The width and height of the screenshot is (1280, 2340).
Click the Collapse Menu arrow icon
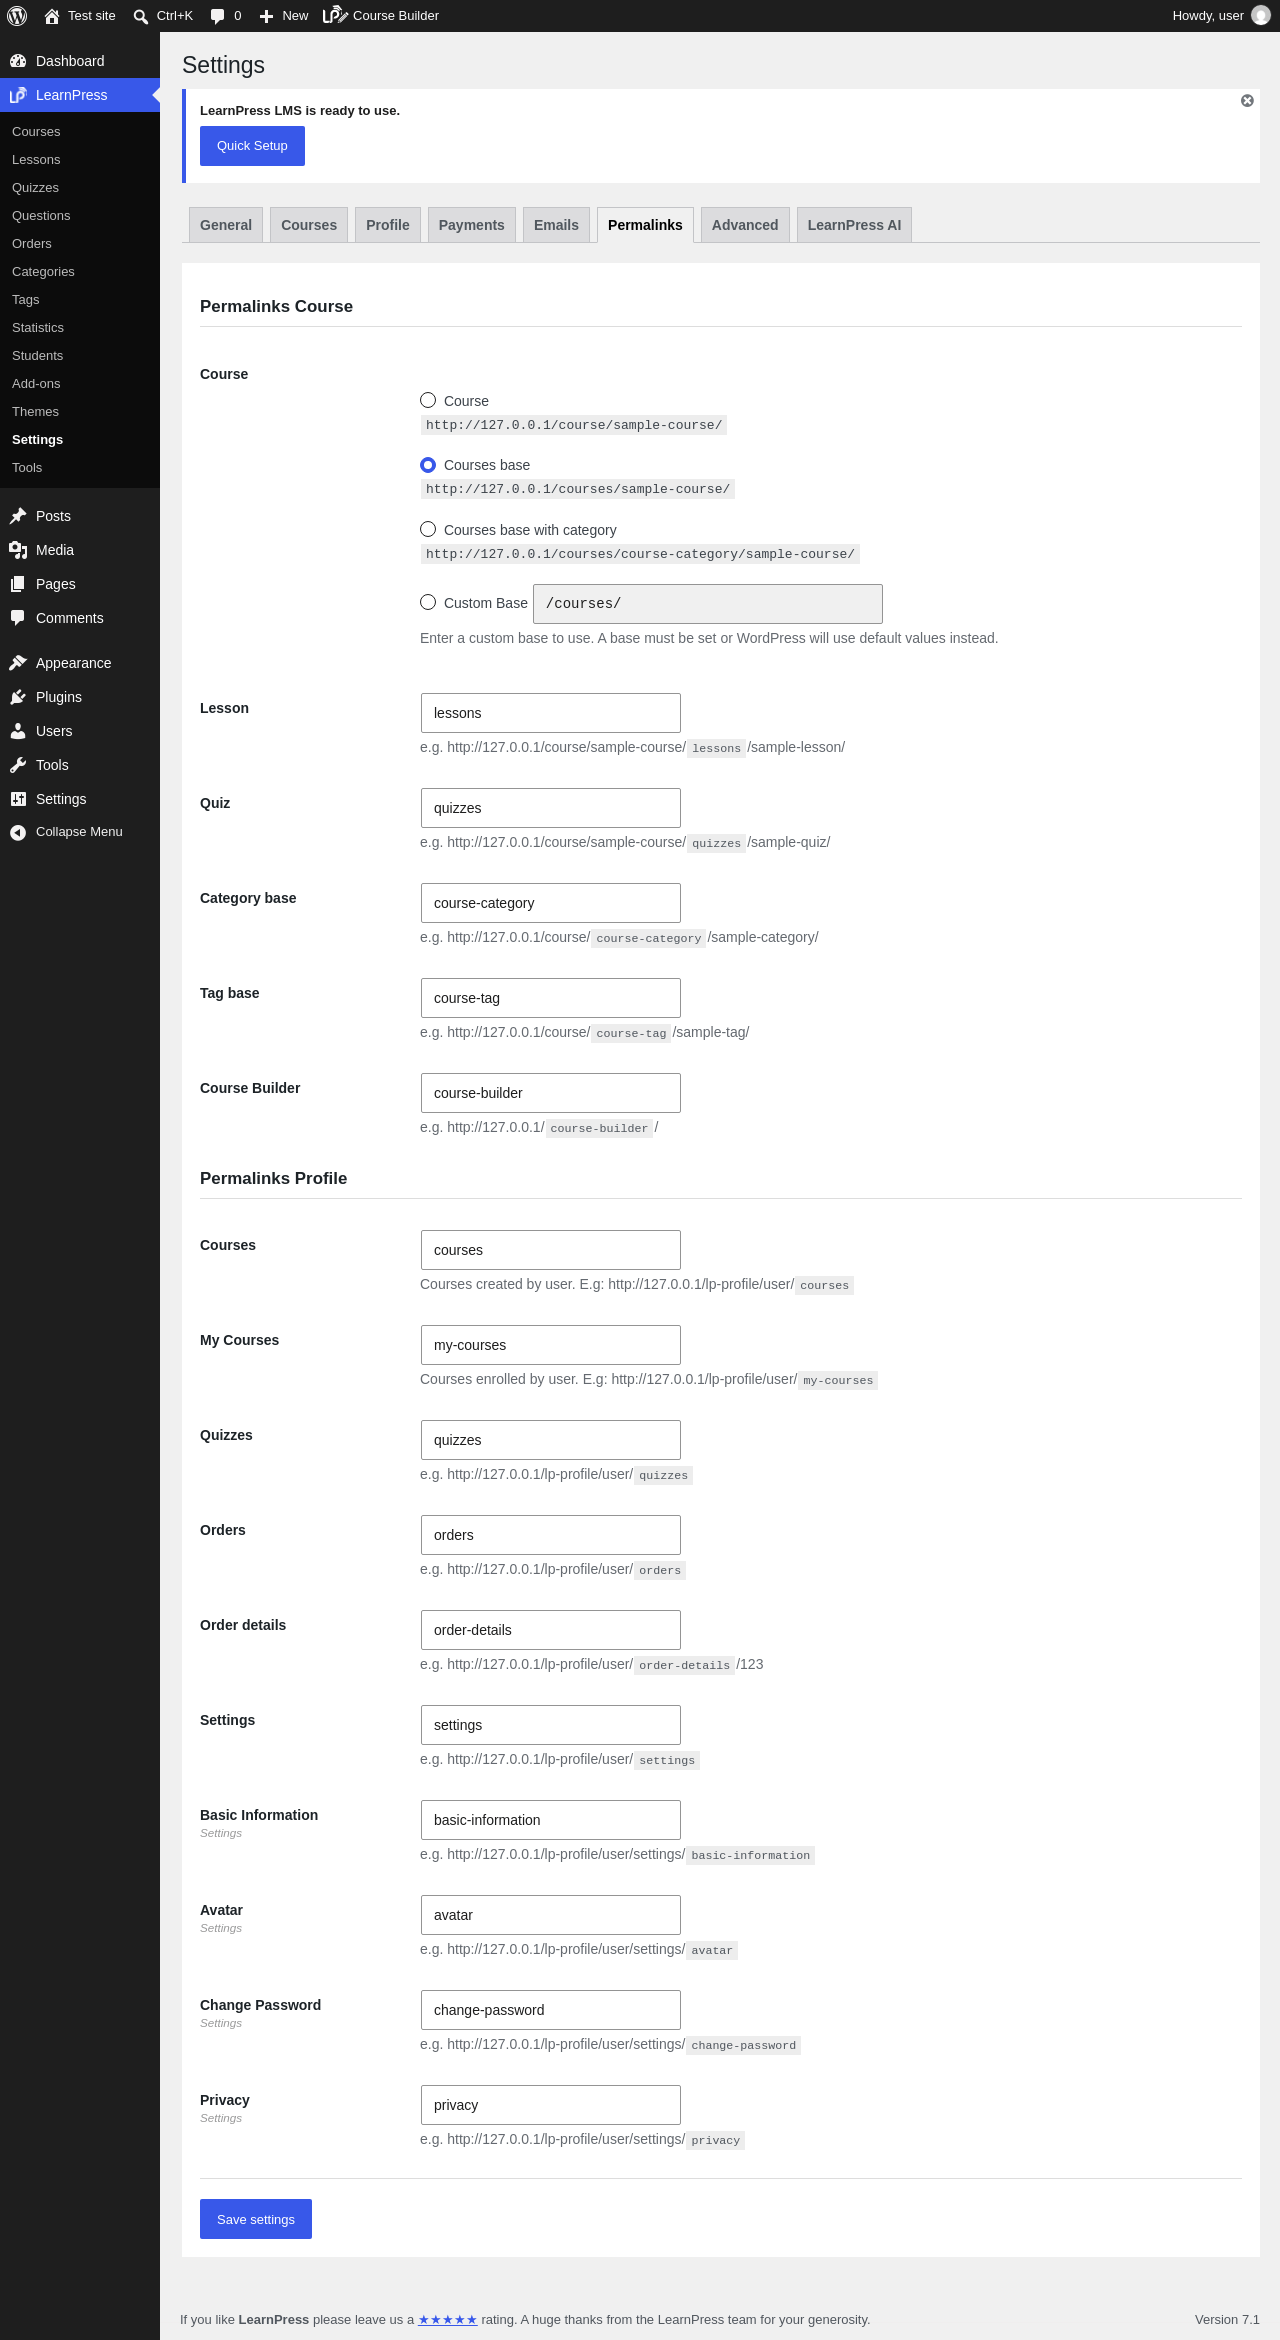tap(18, 832)
